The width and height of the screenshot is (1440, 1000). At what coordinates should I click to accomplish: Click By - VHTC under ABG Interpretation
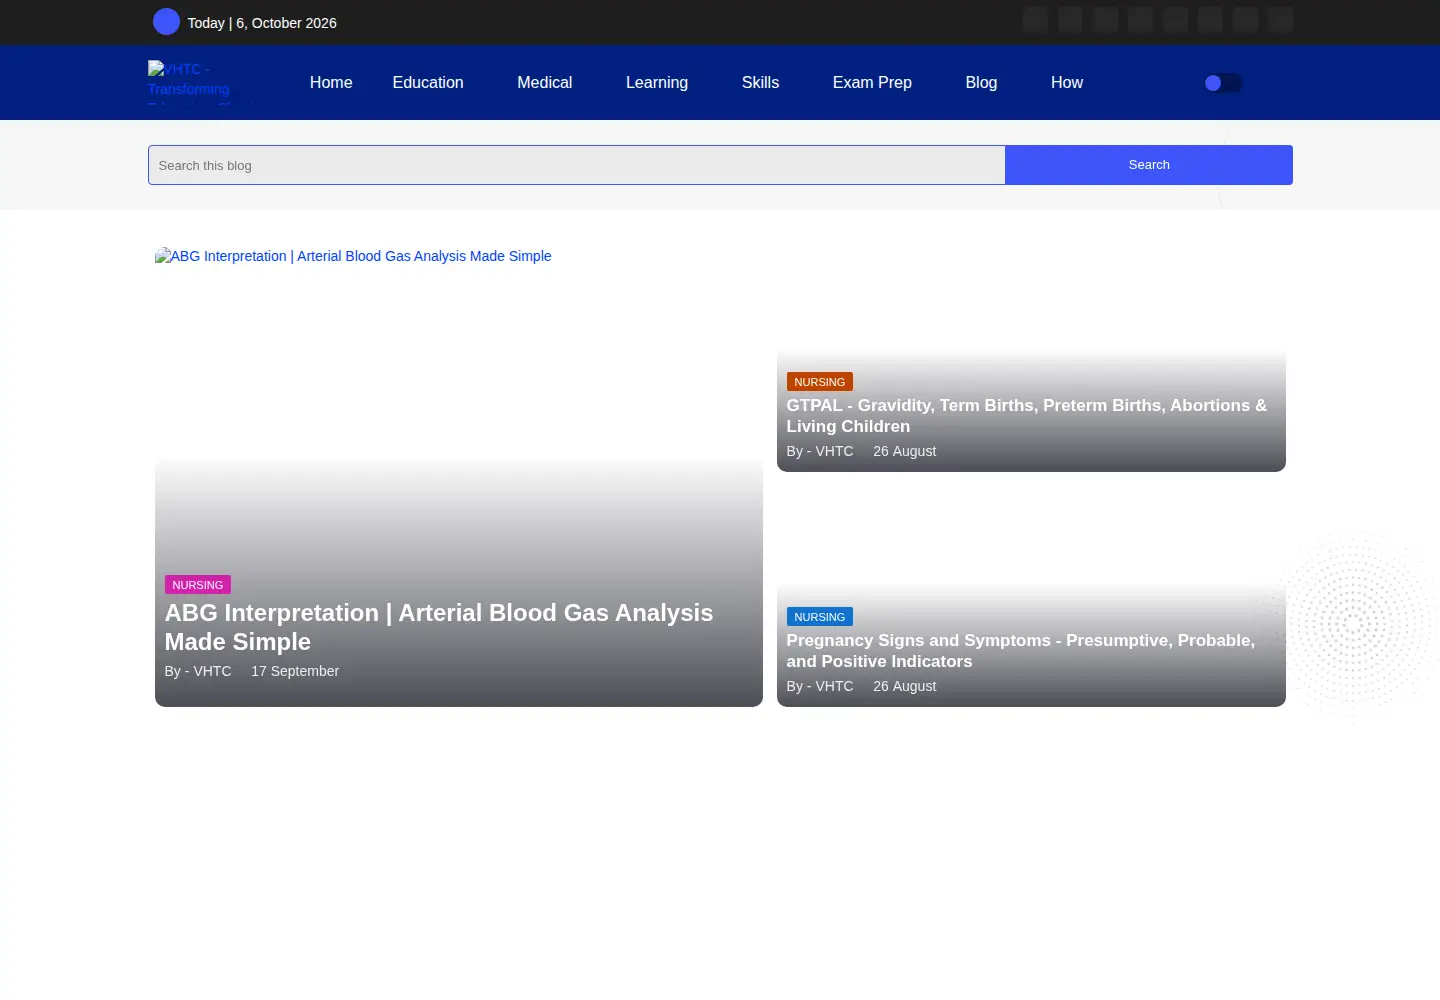pyautogui.click(x=198, y=671)
